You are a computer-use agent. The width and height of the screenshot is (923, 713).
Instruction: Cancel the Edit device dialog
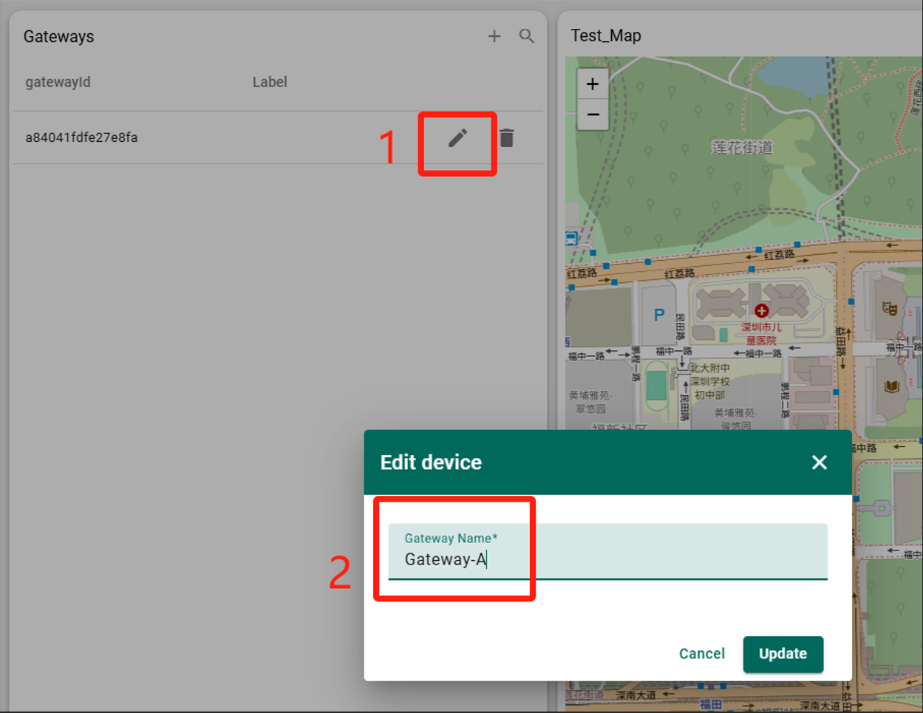702,654
